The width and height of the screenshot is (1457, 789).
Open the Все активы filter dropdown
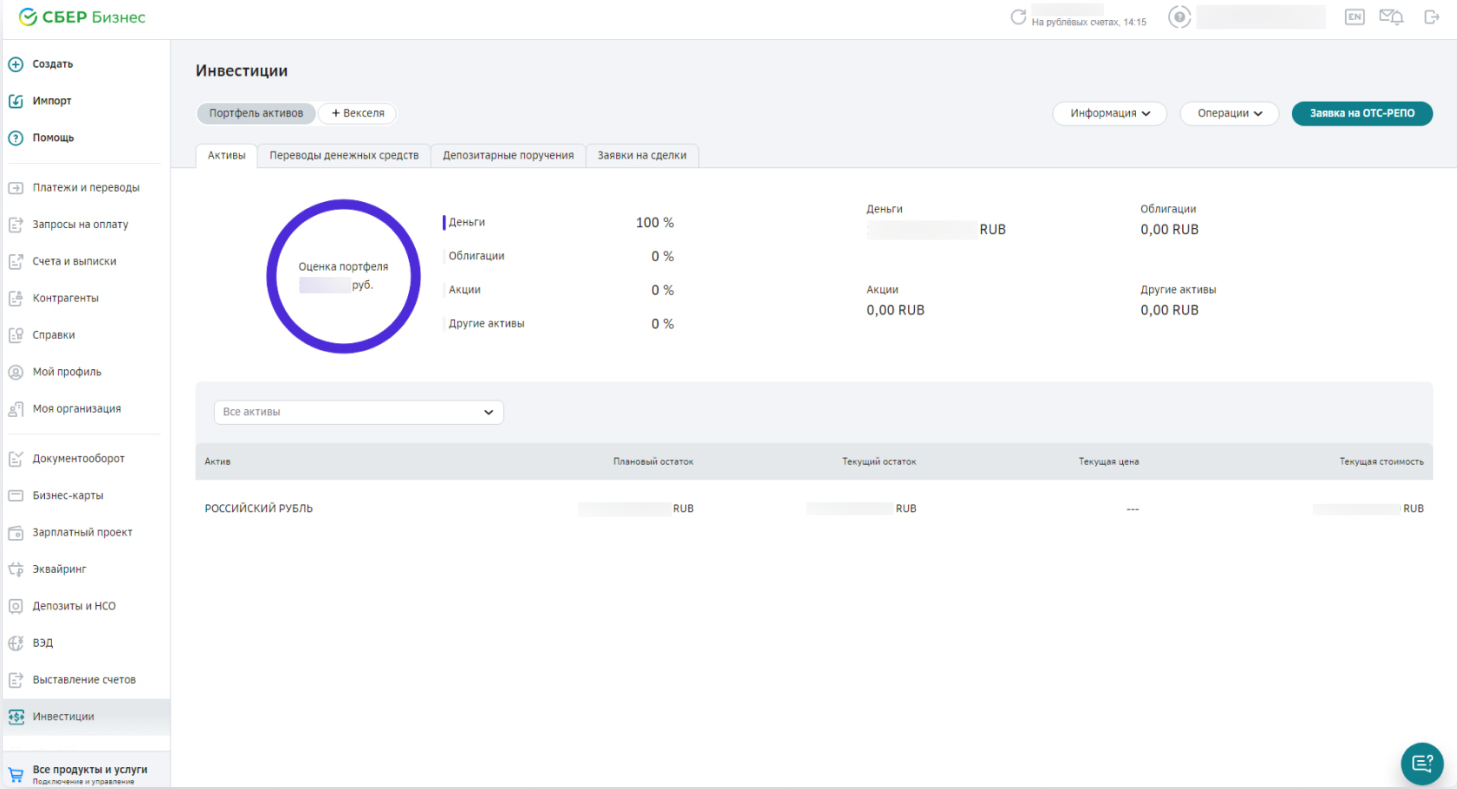pos(358,412)
